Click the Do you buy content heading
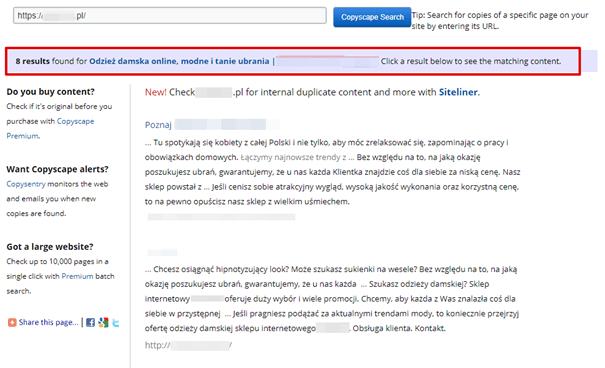 [51, 92]
